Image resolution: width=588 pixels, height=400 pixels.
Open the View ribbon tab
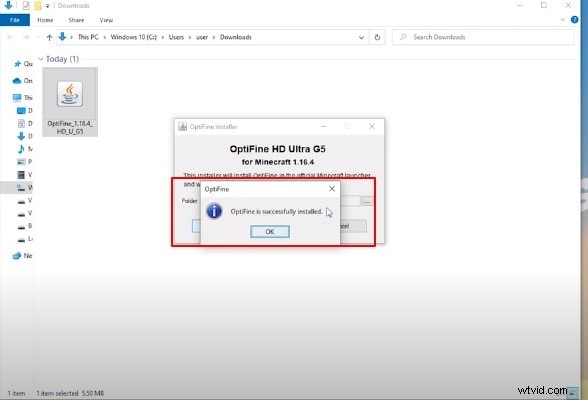pyautogui.click(x=106, y=20)
